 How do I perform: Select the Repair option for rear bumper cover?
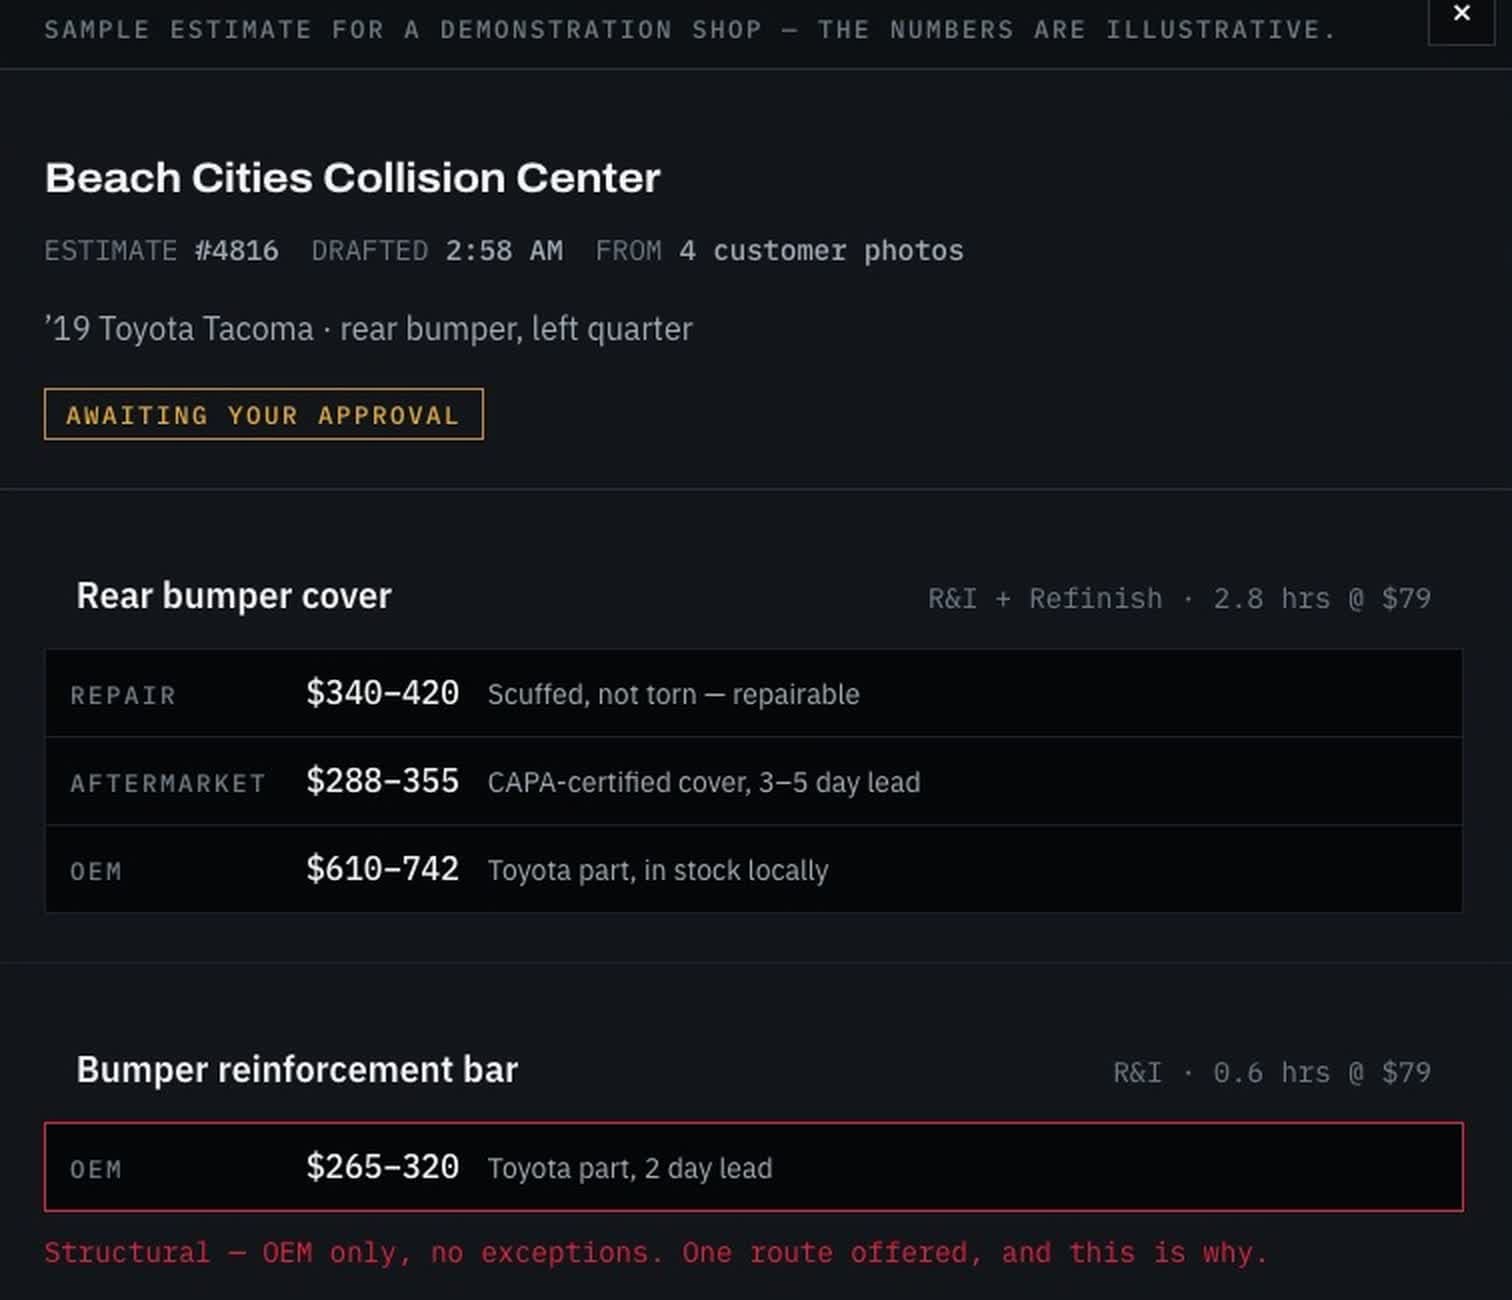click(754, 693)
